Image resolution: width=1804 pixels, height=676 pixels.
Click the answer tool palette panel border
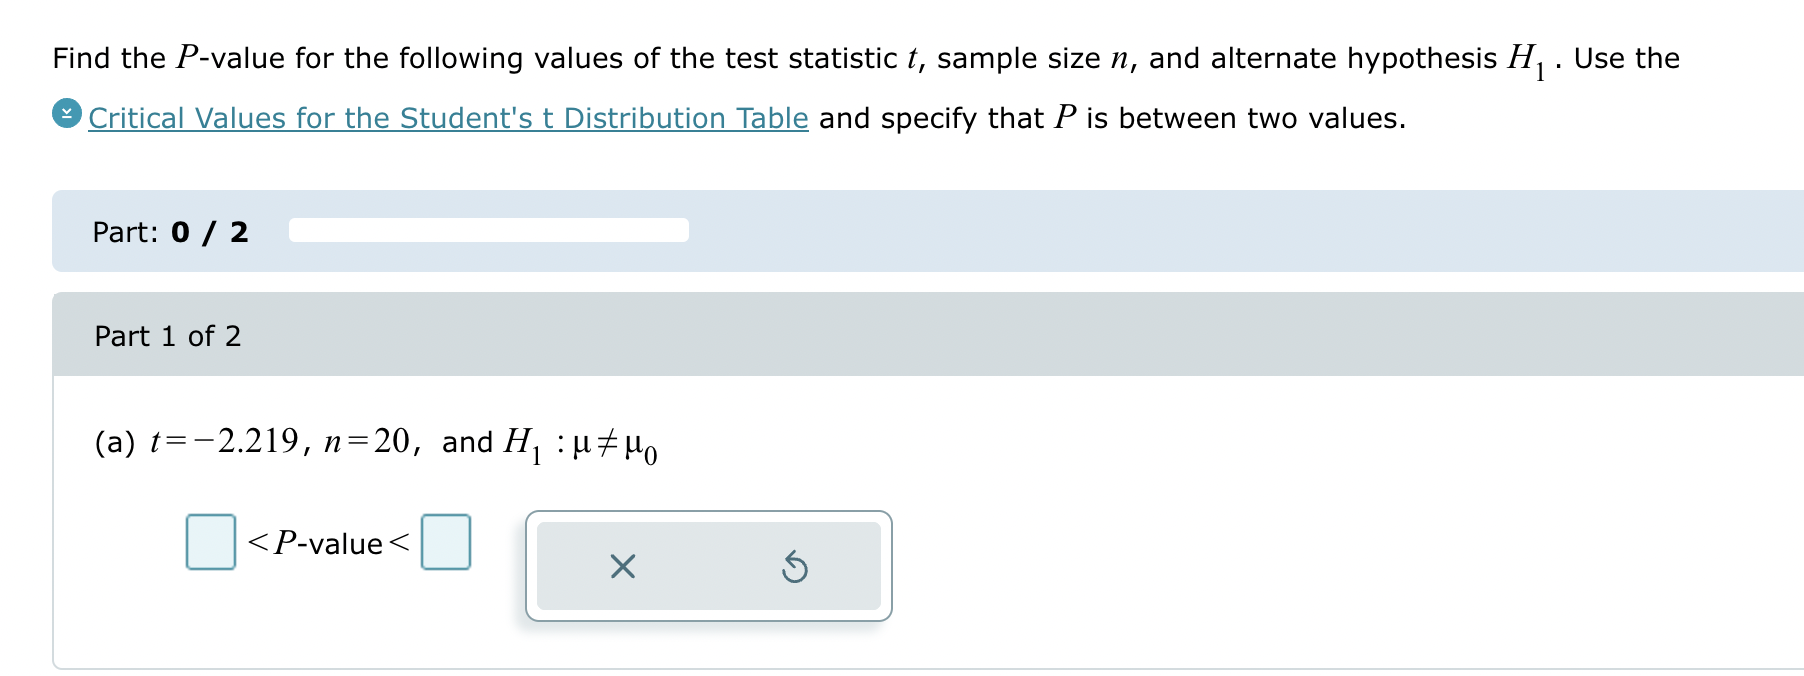709,566
